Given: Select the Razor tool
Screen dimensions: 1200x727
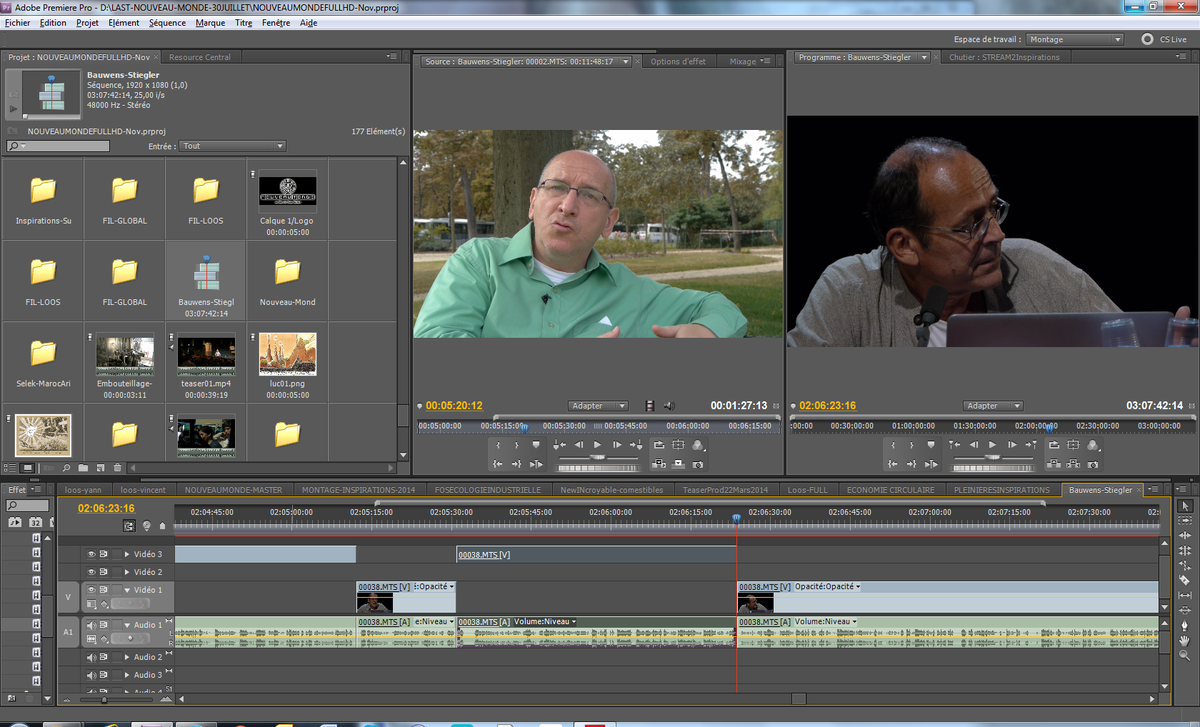Looking at the screenshot, I should pyautogui.click(x=1185, y=581).
